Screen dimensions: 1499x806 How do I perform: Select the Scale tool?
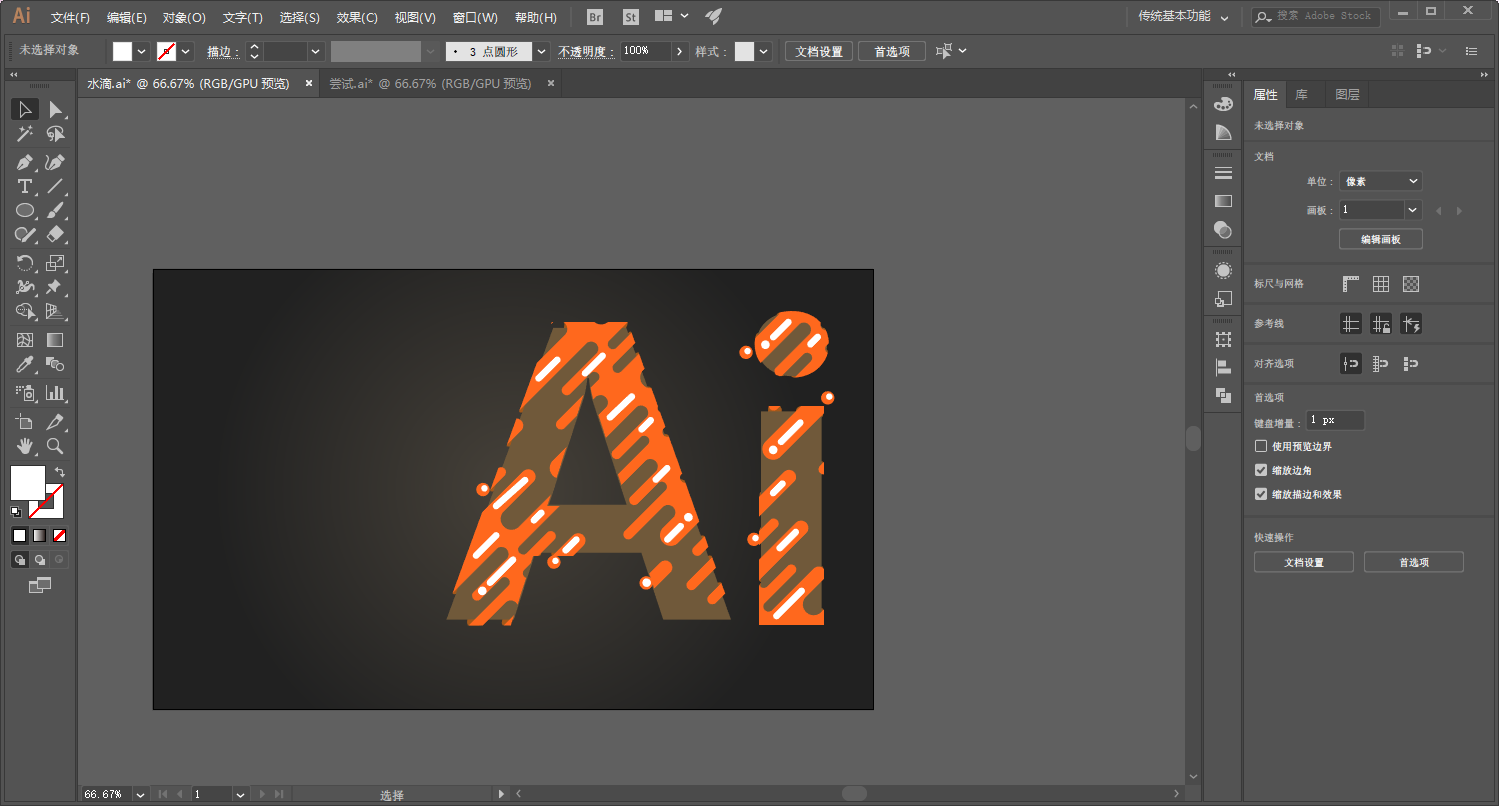click(56, 263)
